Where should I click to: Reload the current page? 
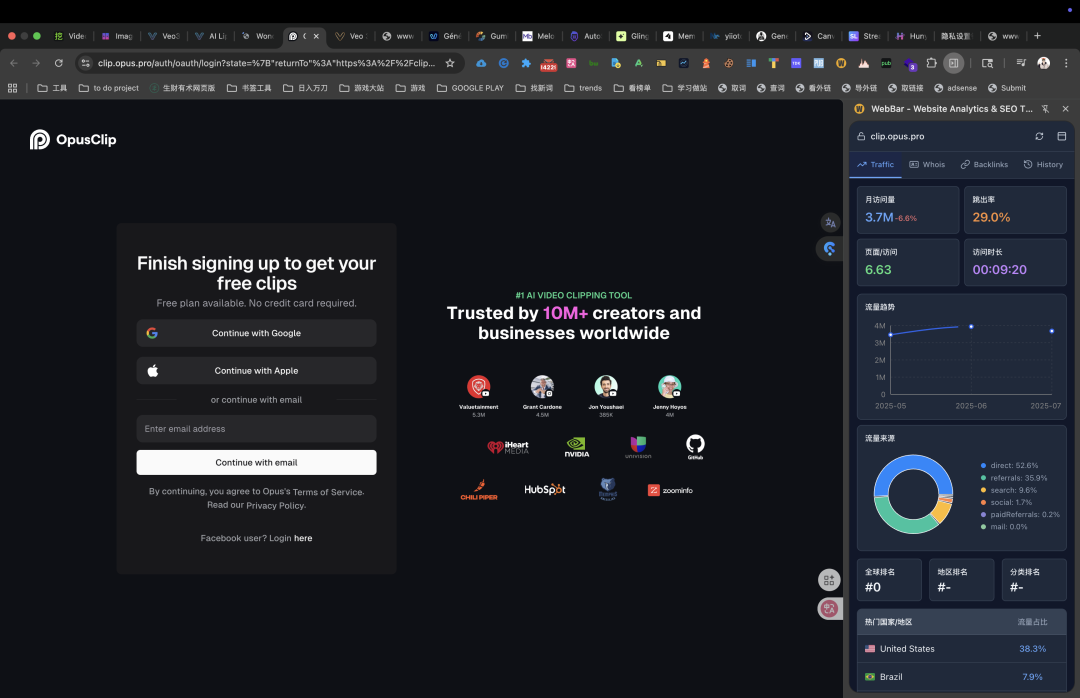59,63
